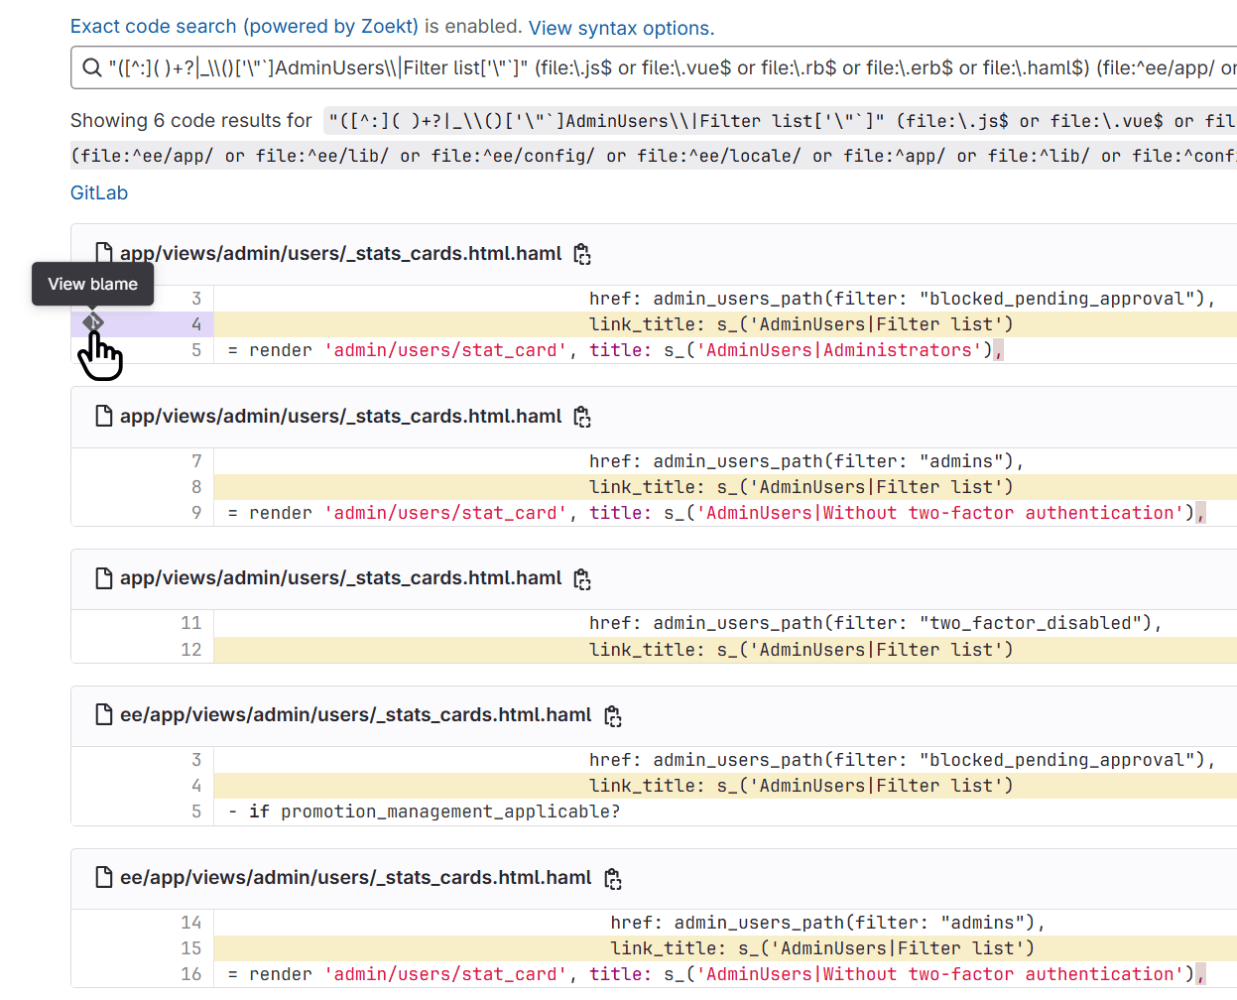
Task: Copy the path of the second search result
Action: click(582, 417)
